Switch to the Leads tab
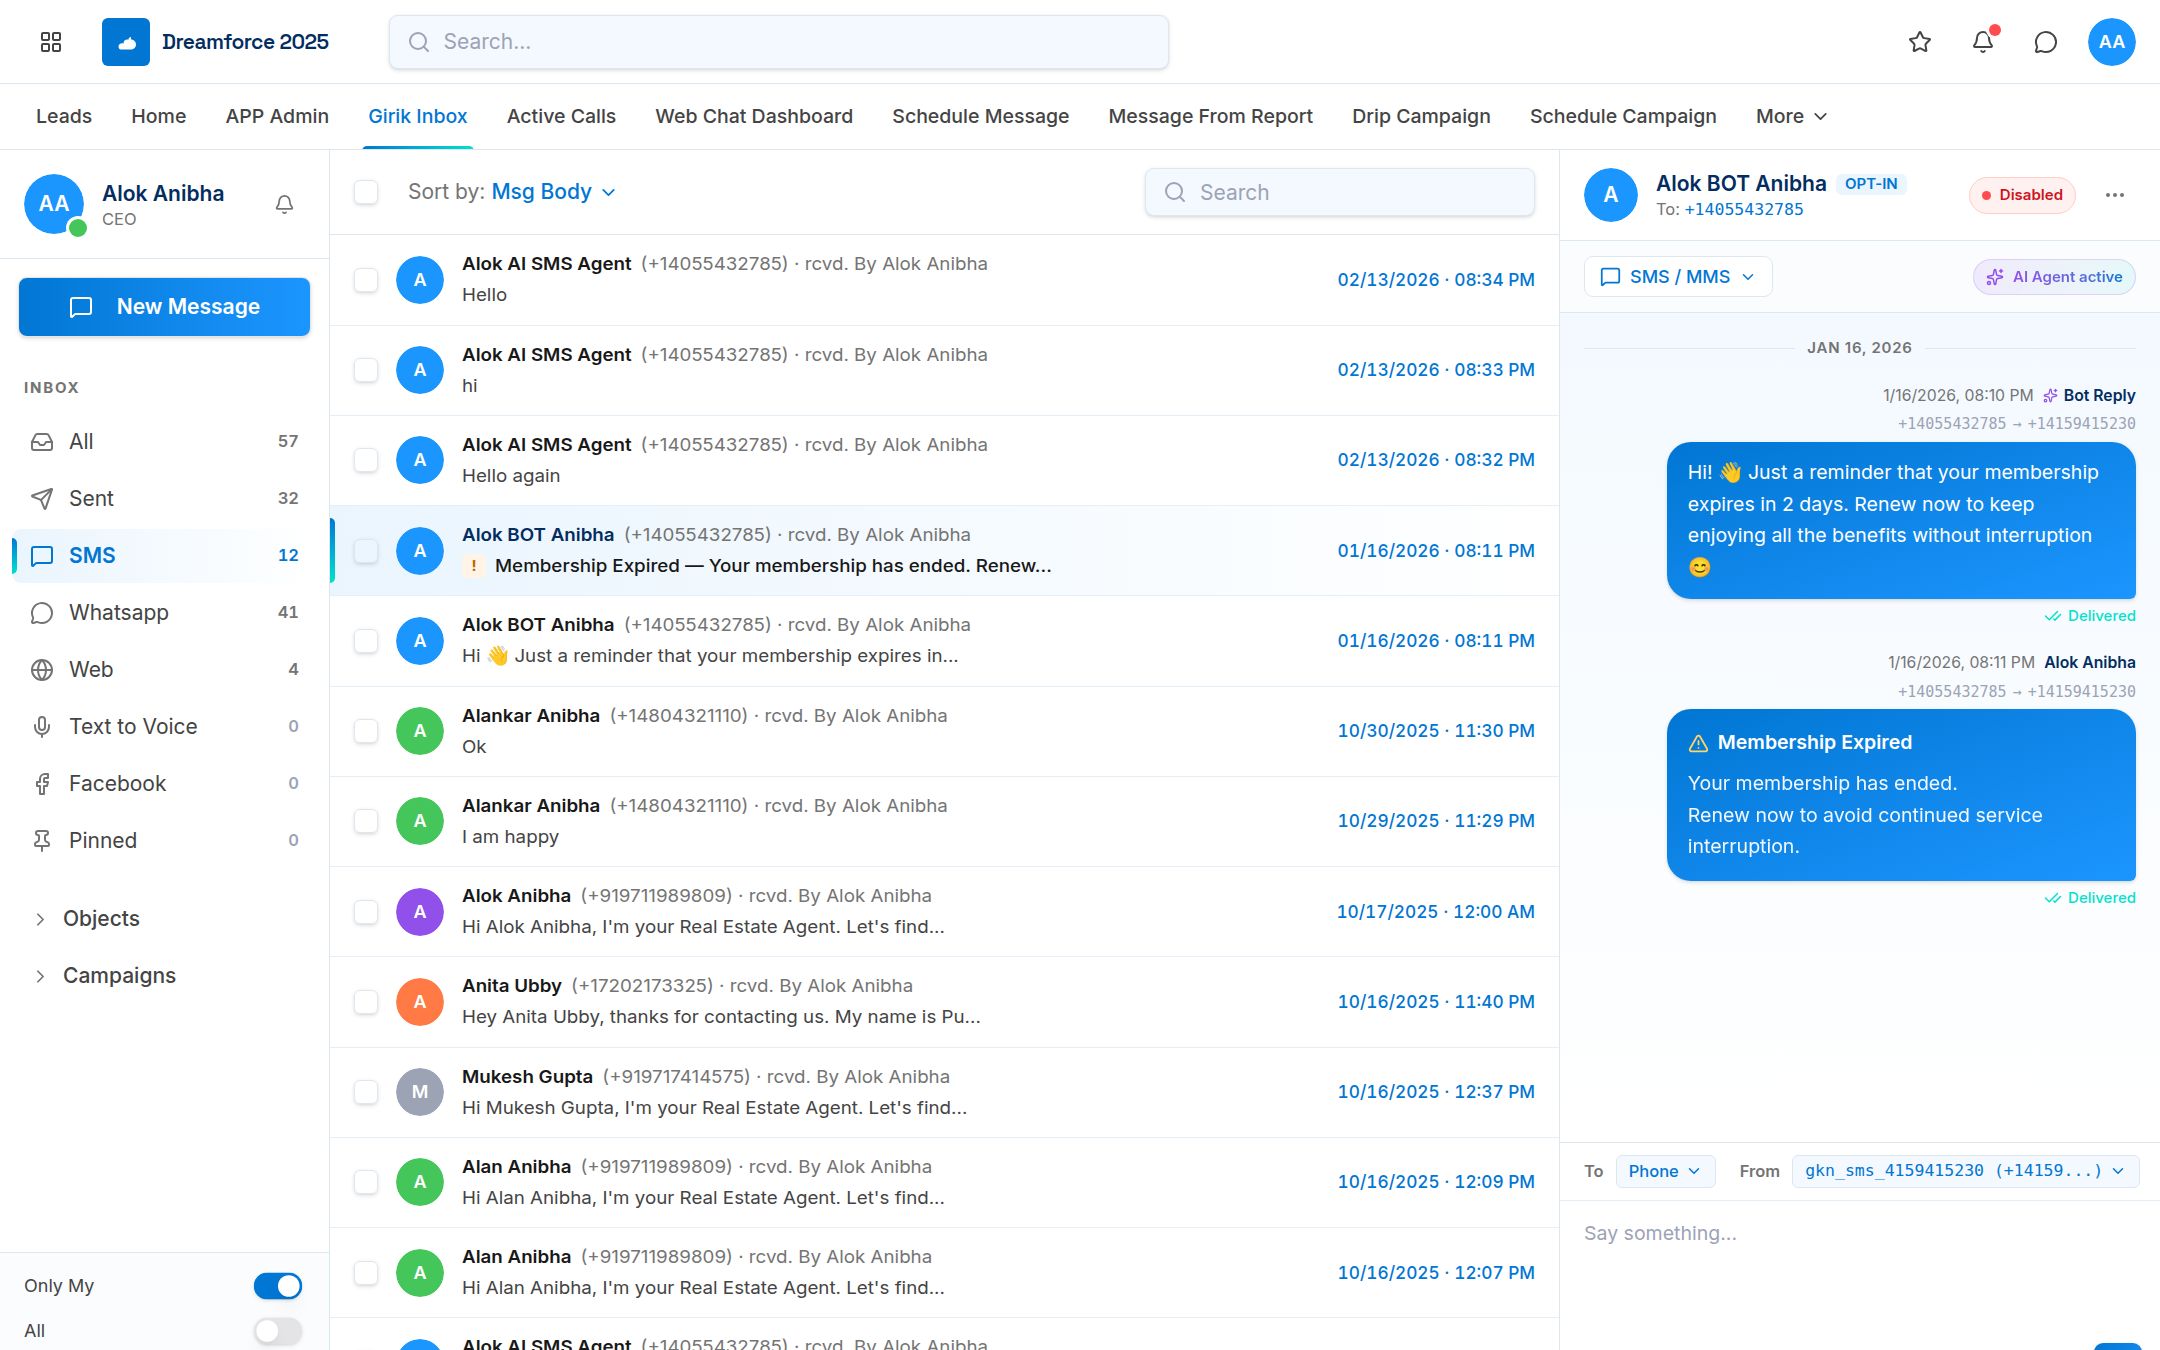2160x1350 pixels. coord(64,116)
